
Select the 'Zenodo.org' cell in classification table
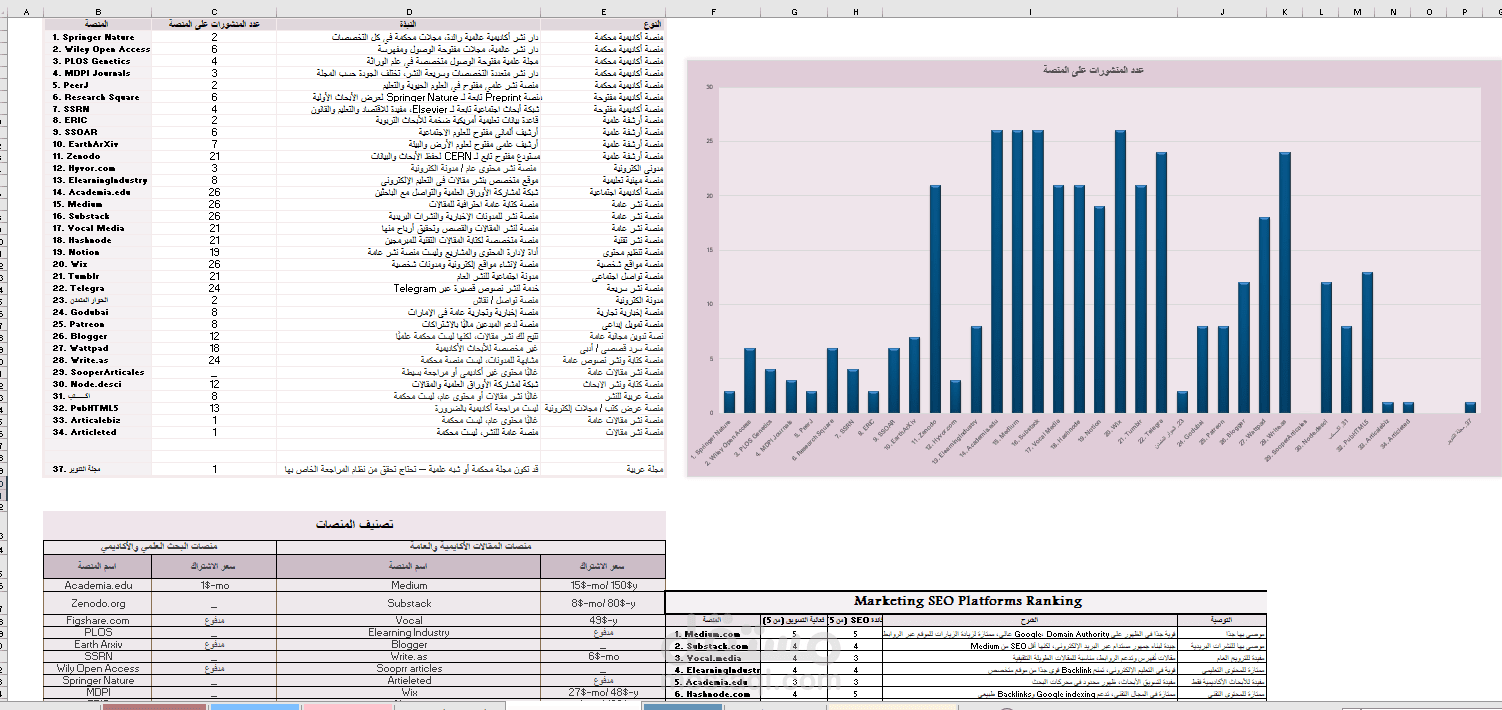coord(97,603)
